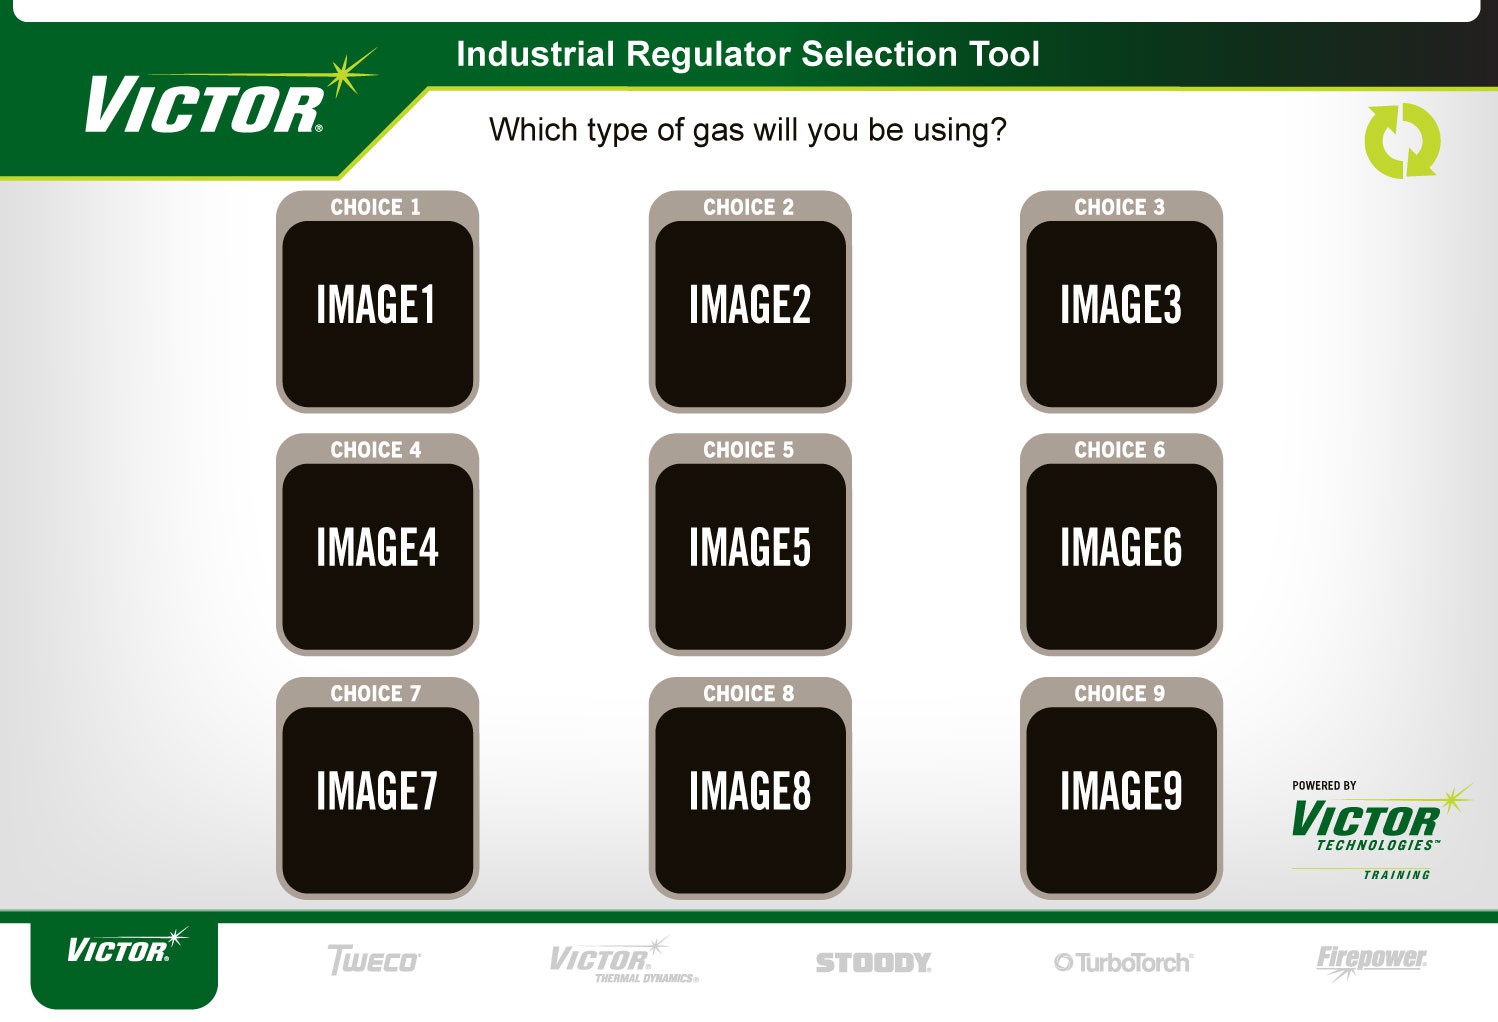Click the Industrial Regulator Selection Tool title
This screenshot has width=1498, height=1022.
point(747,54)
